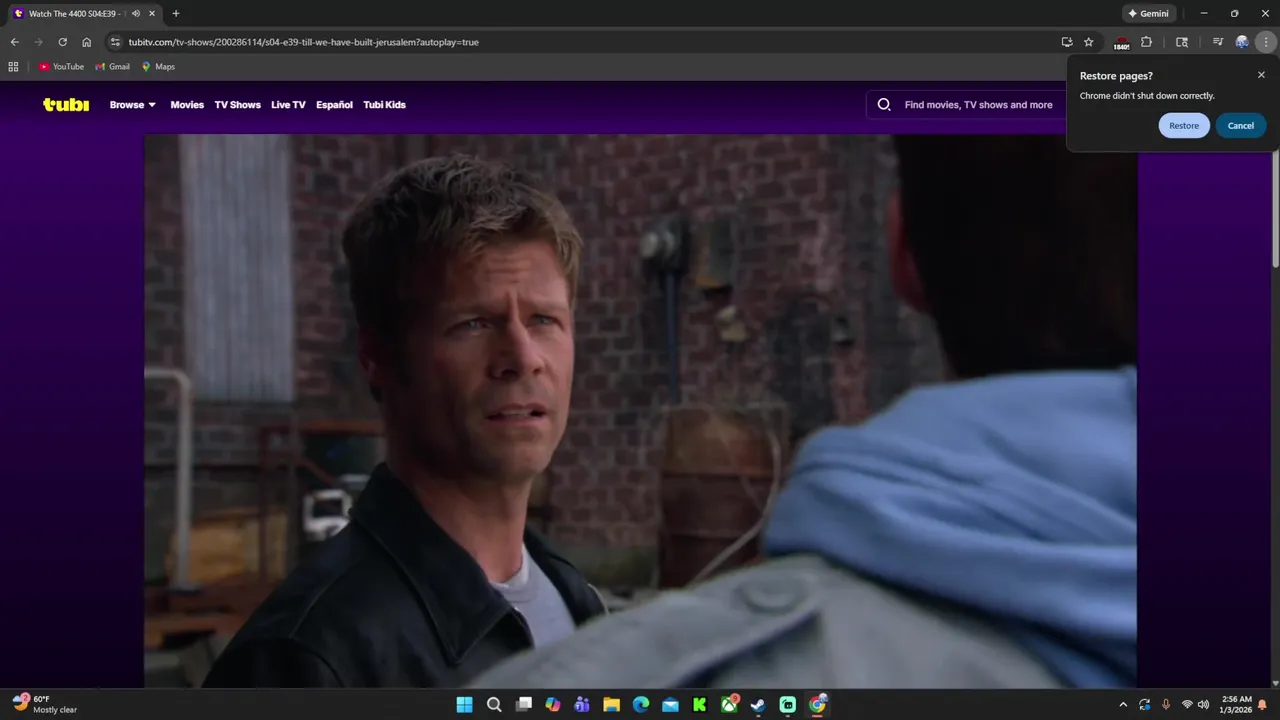The image size is (1280, 720).
Task: Open Mail app from taskbar
Action: click(670, 705)
